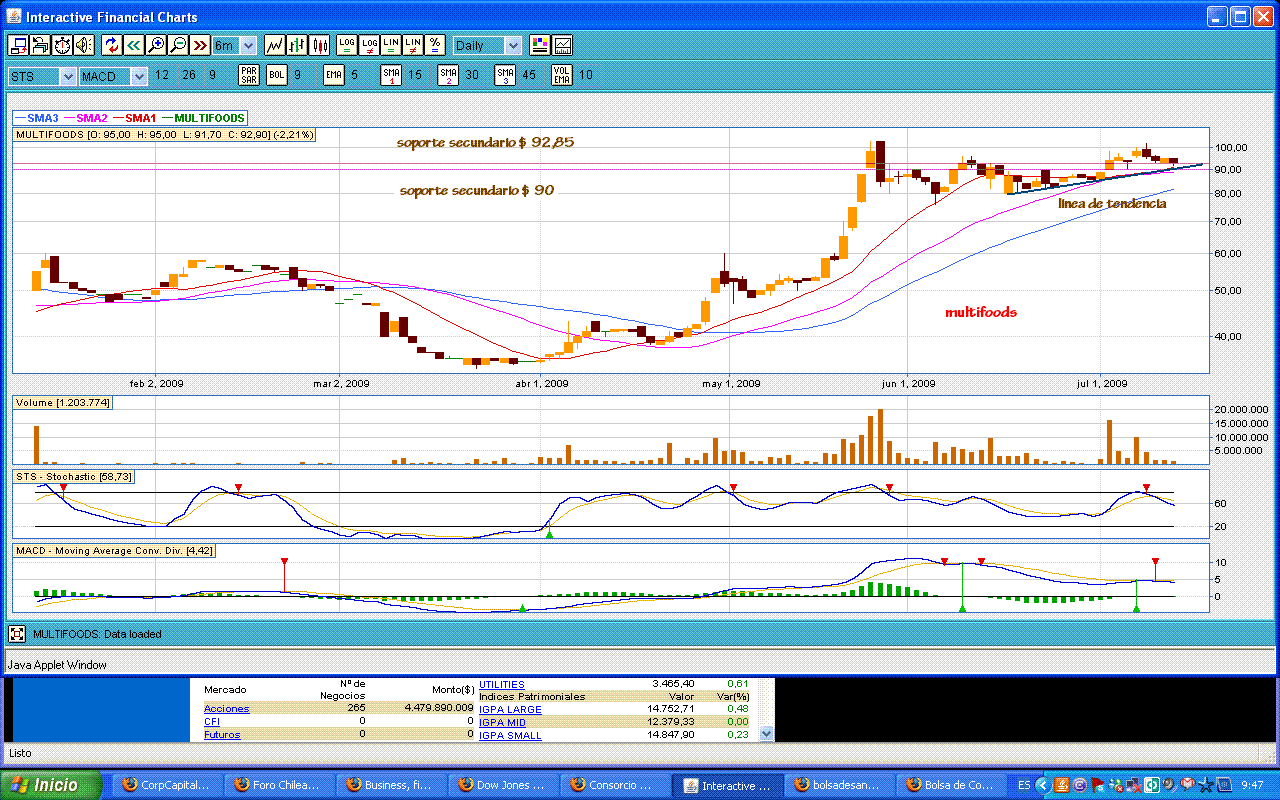Click the zoom in magnifier icon

tap(156, 45)
